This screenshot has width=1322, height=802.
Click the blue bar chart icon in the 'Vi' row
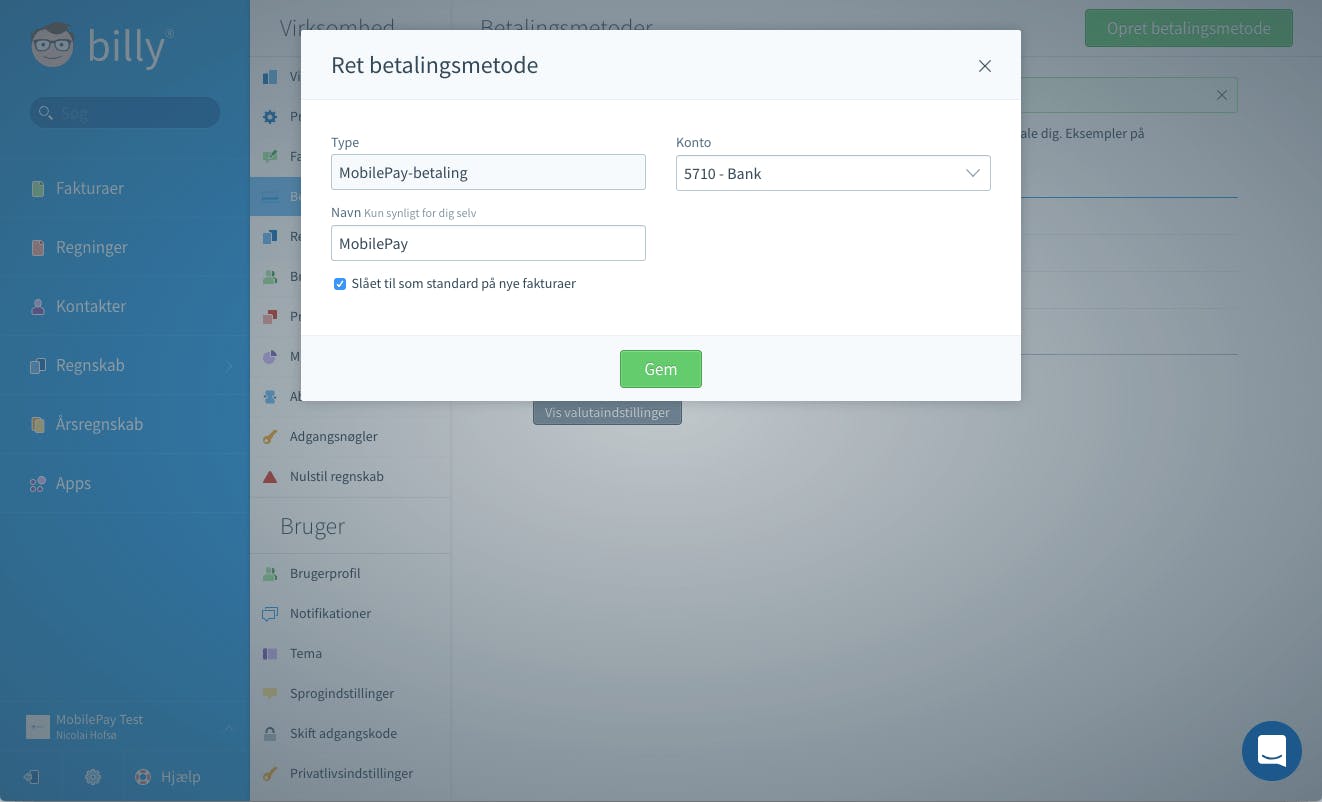[x=270, y=76]
